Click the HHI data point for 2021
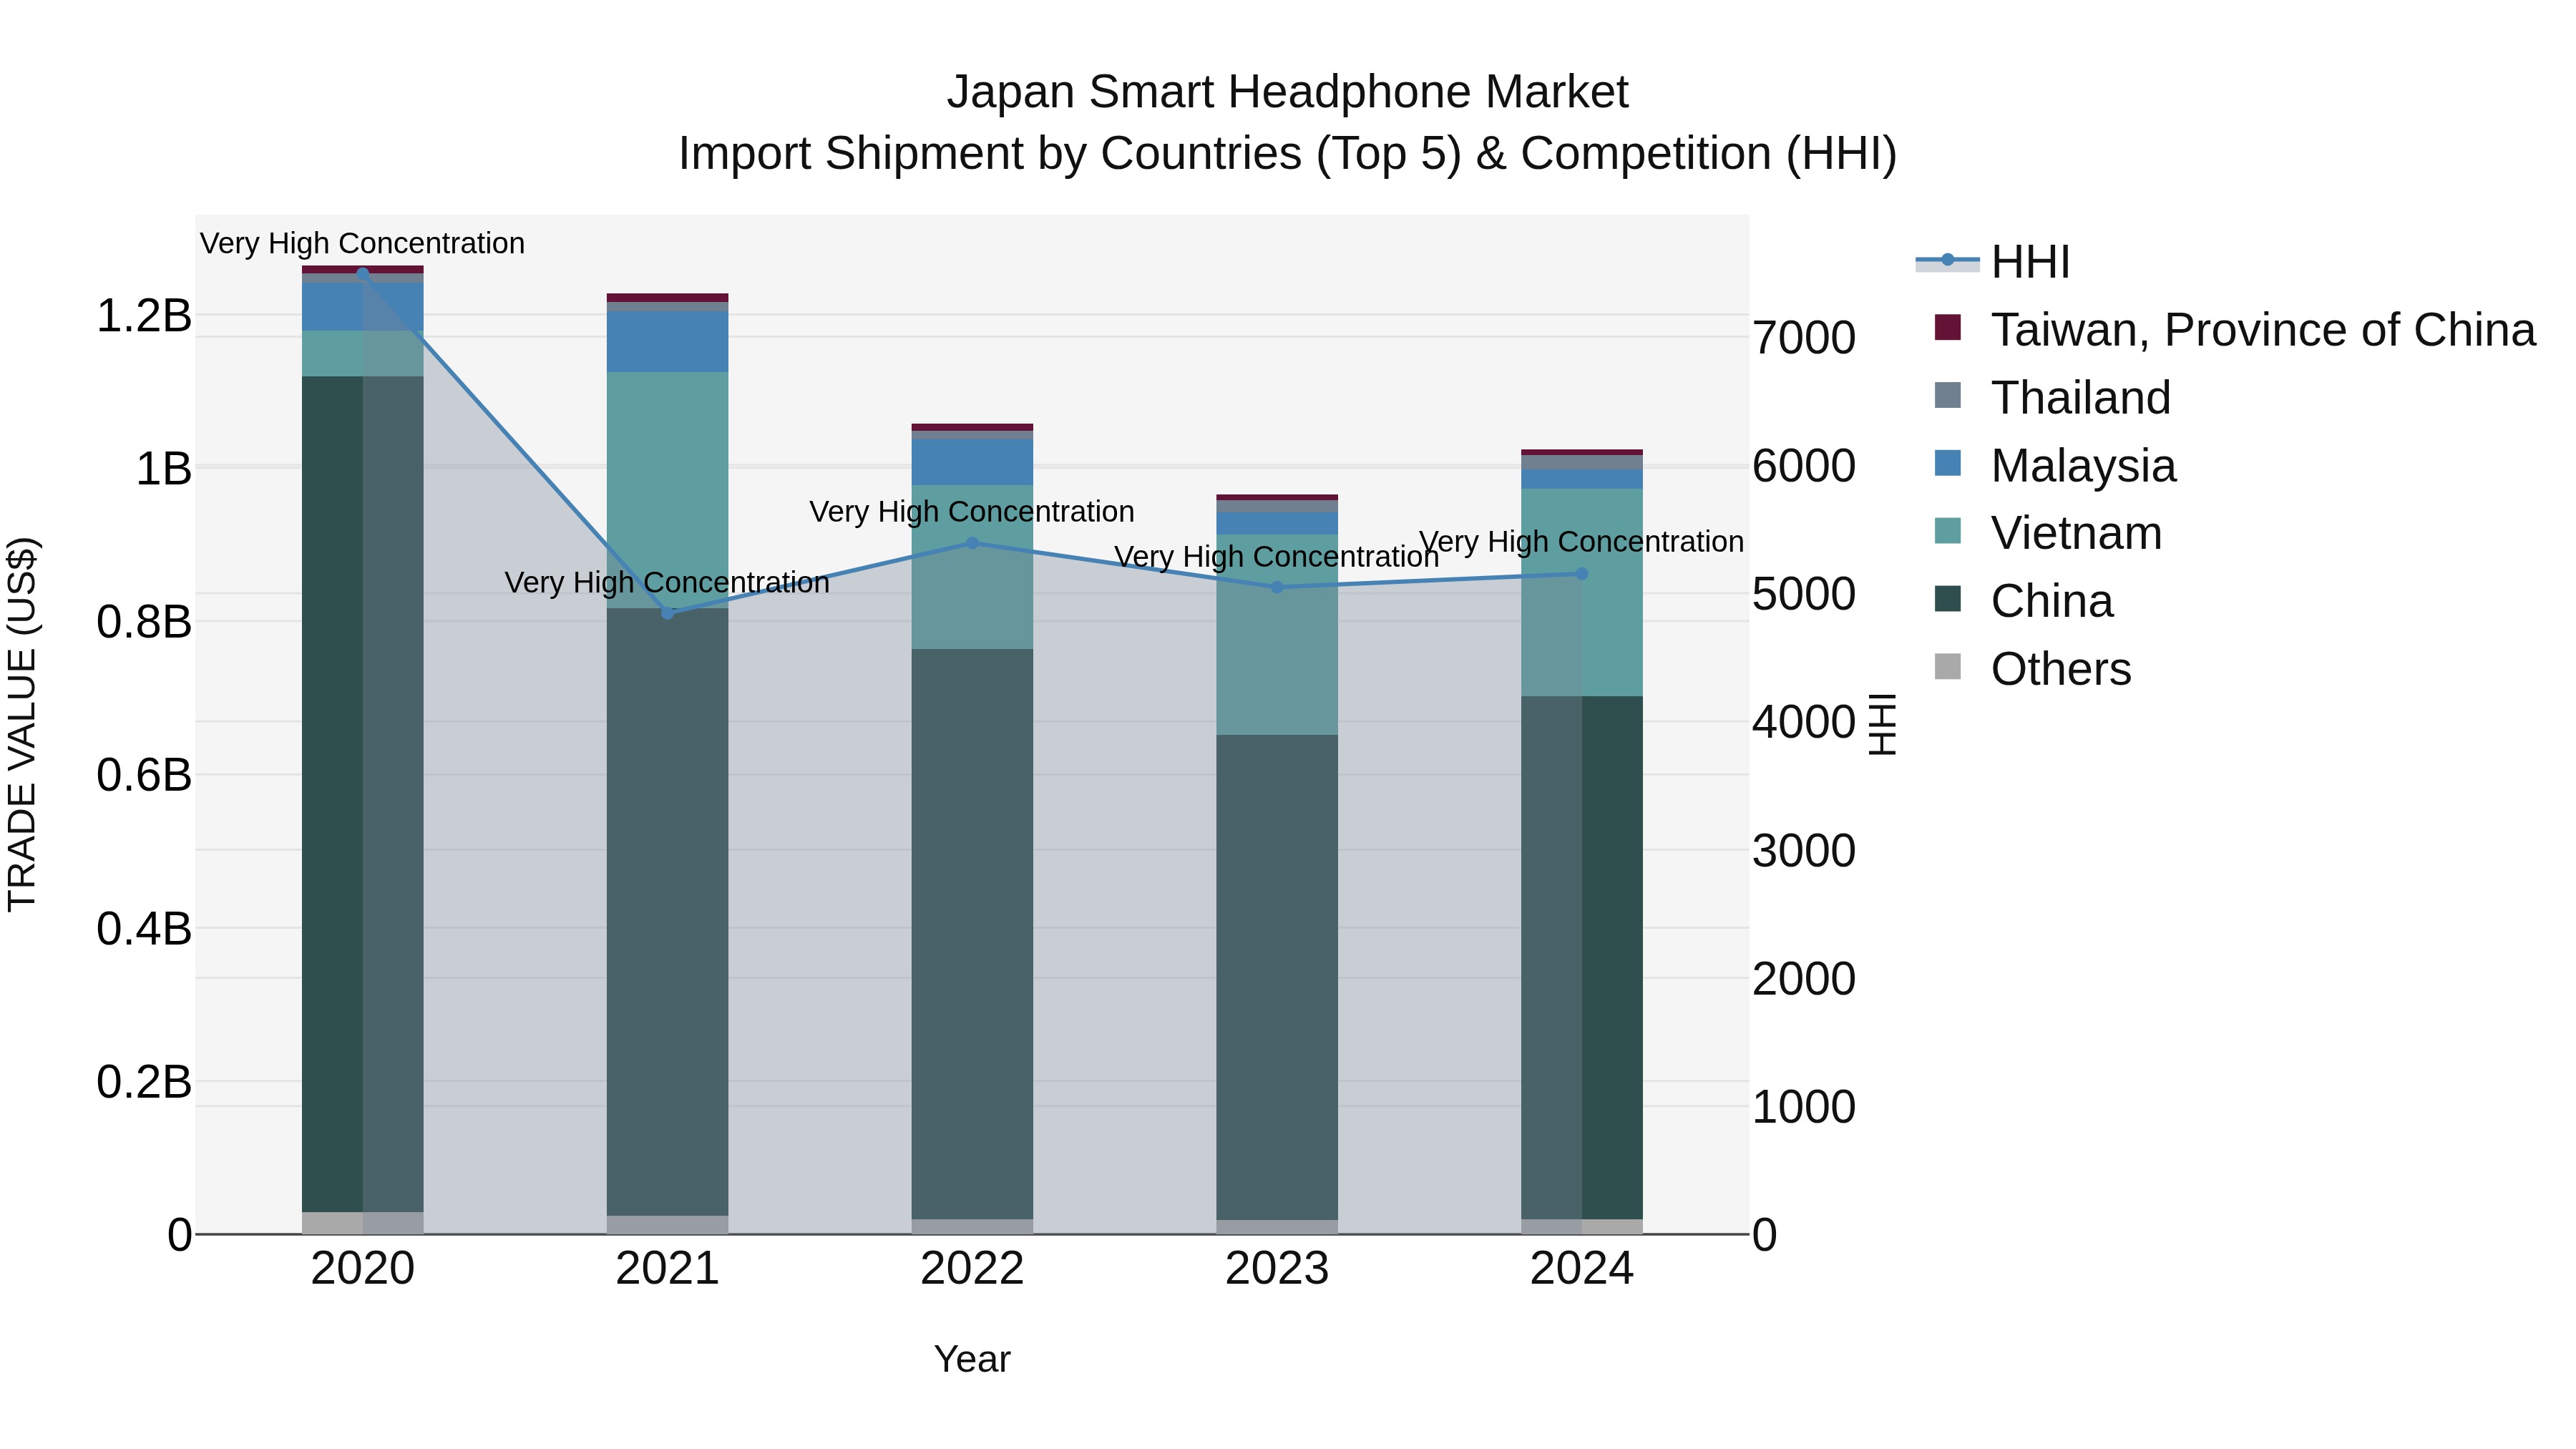Image resolution: width=2576 pixels, height=1449 pixels. [x=668, y=613]
